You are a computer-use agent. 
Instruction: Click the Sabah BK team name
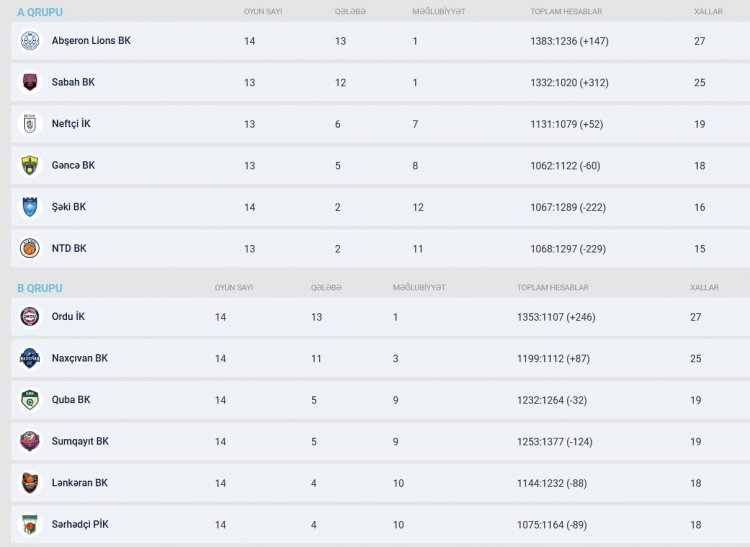pyautogui.click(x=73, y=82)
